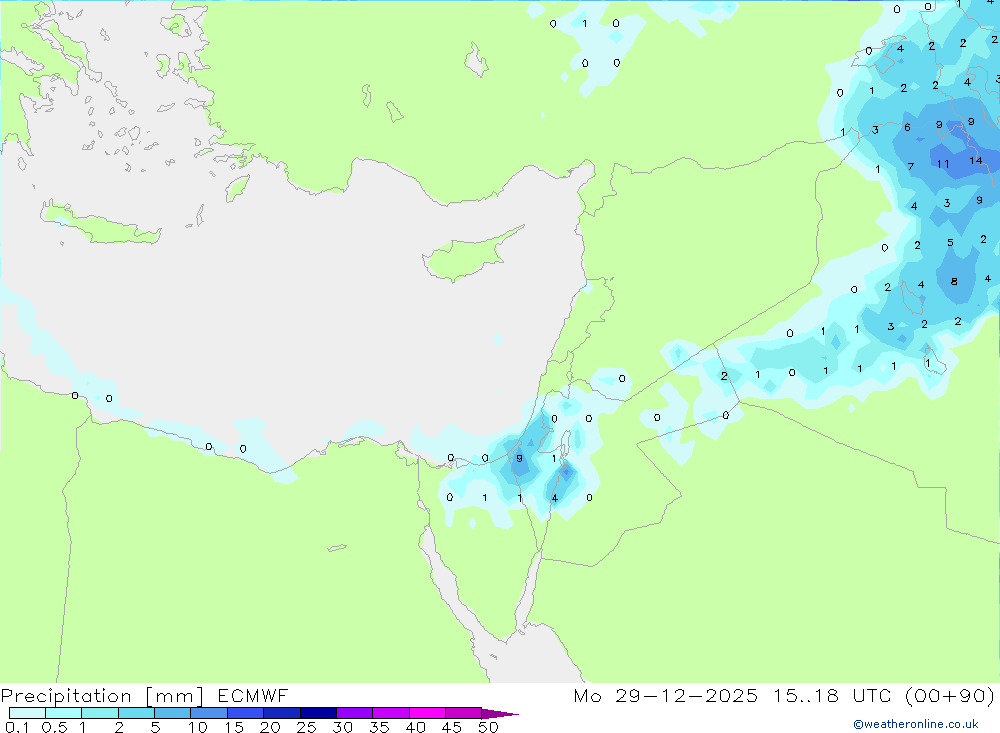
Task: Click the legend label 0.1
Action: (17, 727)
